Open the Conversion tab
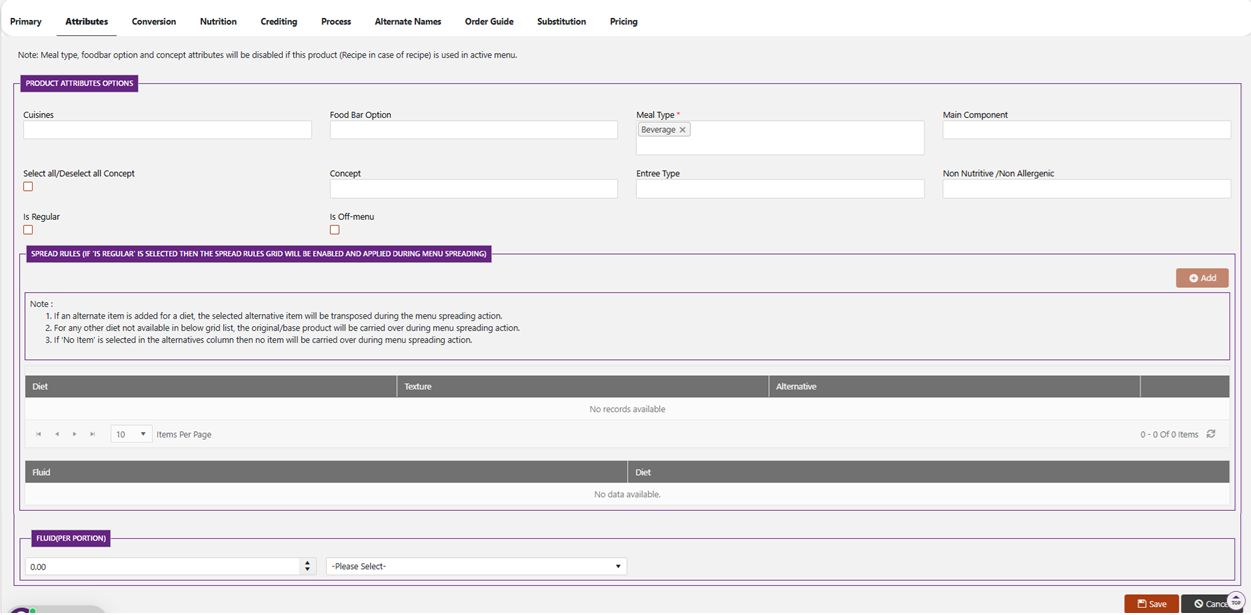The width and height of the screenshot is (1251, 615). point(154,21)
